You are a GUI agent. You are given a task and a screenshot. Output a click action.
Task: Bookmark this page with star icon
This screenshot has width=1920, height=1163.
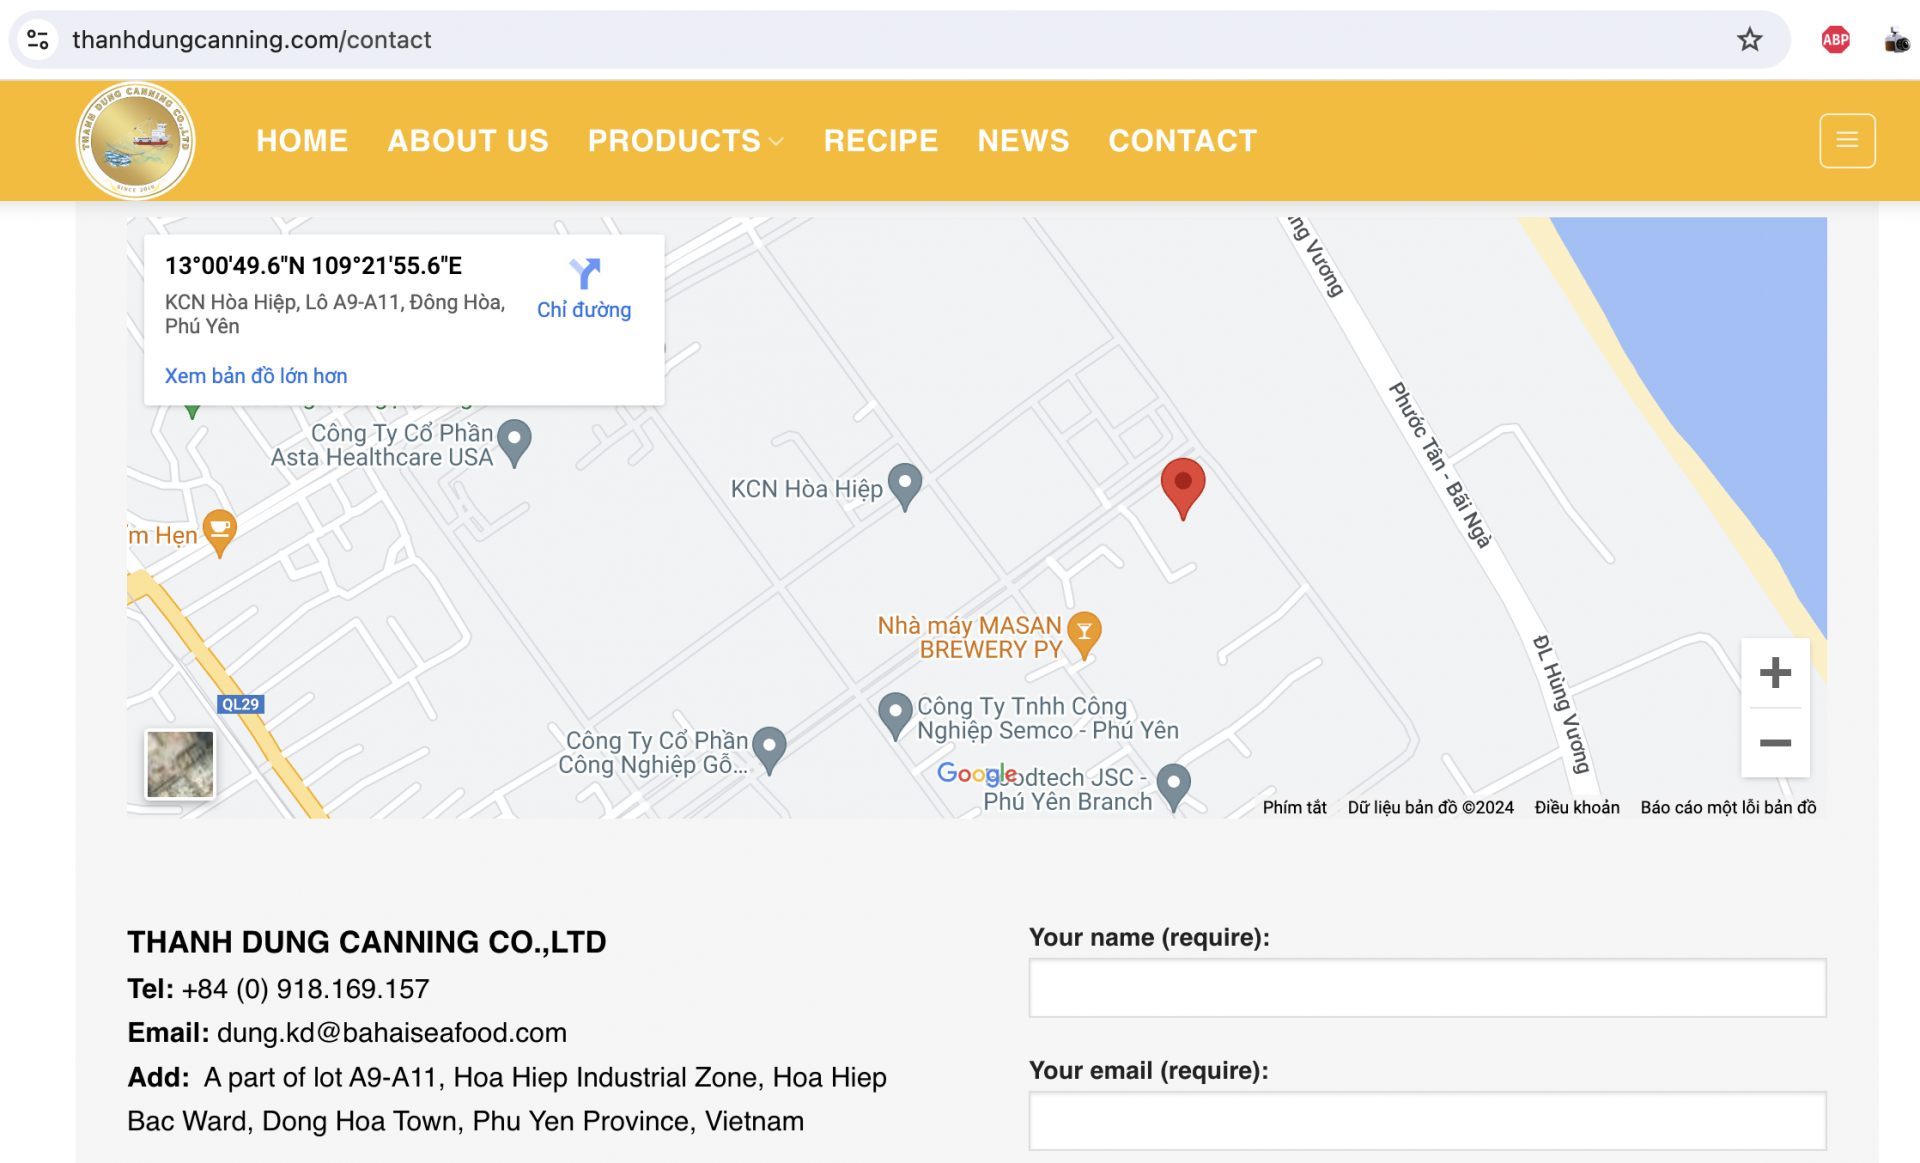tap(1749, 40)
